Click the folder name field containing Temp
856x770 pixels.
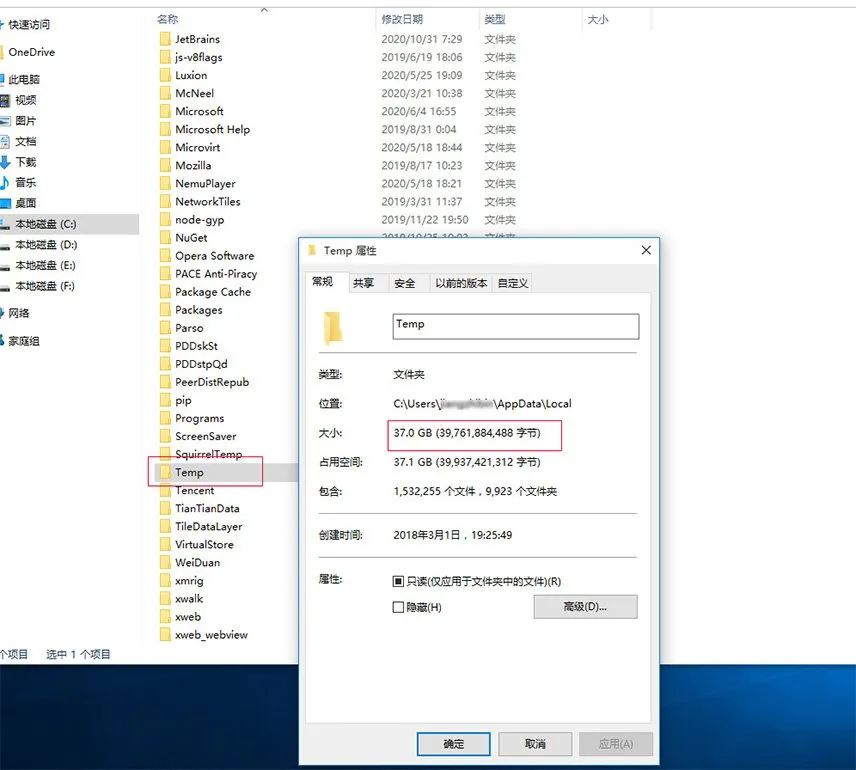click(x=515, y=326)
